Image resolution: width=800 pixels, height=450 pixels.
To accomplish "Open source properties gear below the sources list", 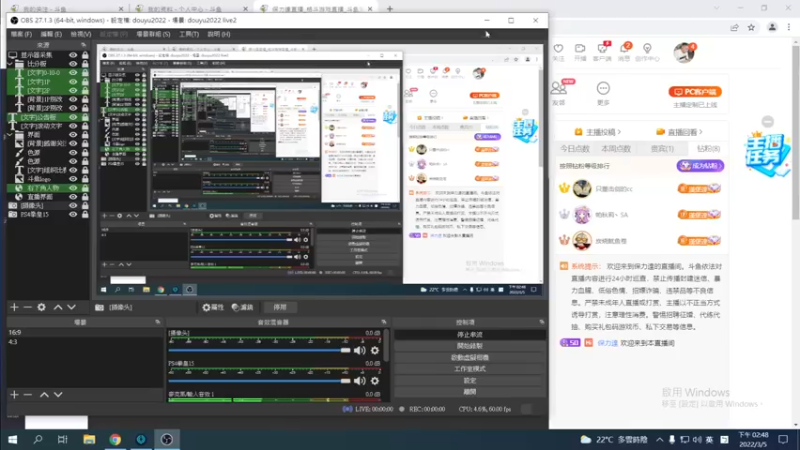I will [x=42, y=307].
